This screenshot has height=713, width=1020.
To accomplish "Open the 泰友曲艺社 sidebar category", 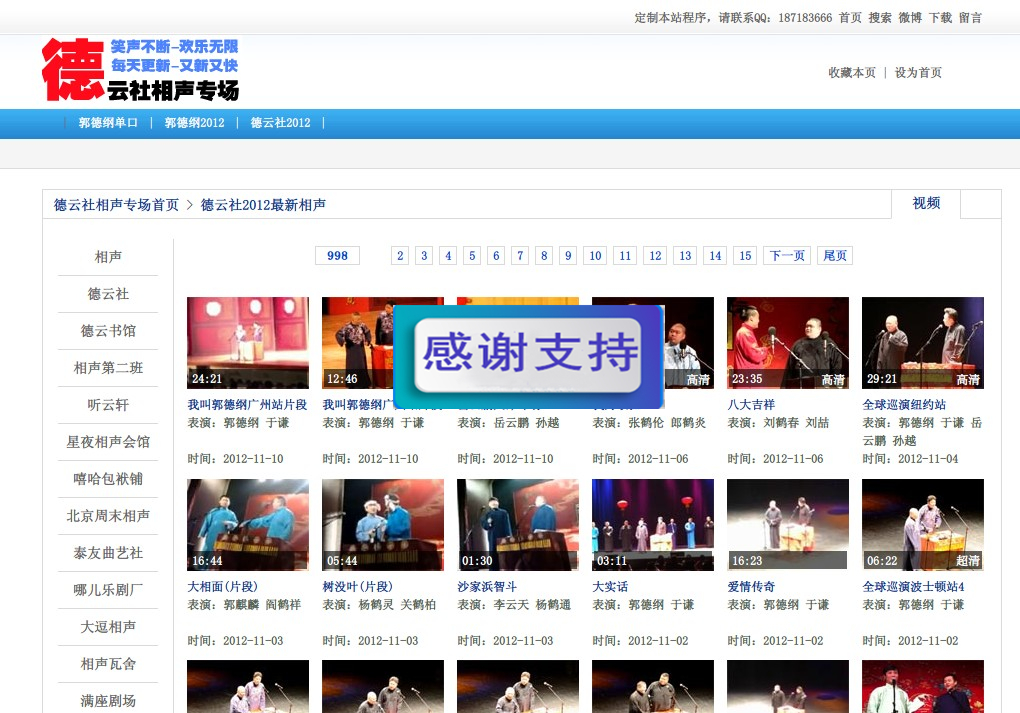I will click(x=108, y=554).
